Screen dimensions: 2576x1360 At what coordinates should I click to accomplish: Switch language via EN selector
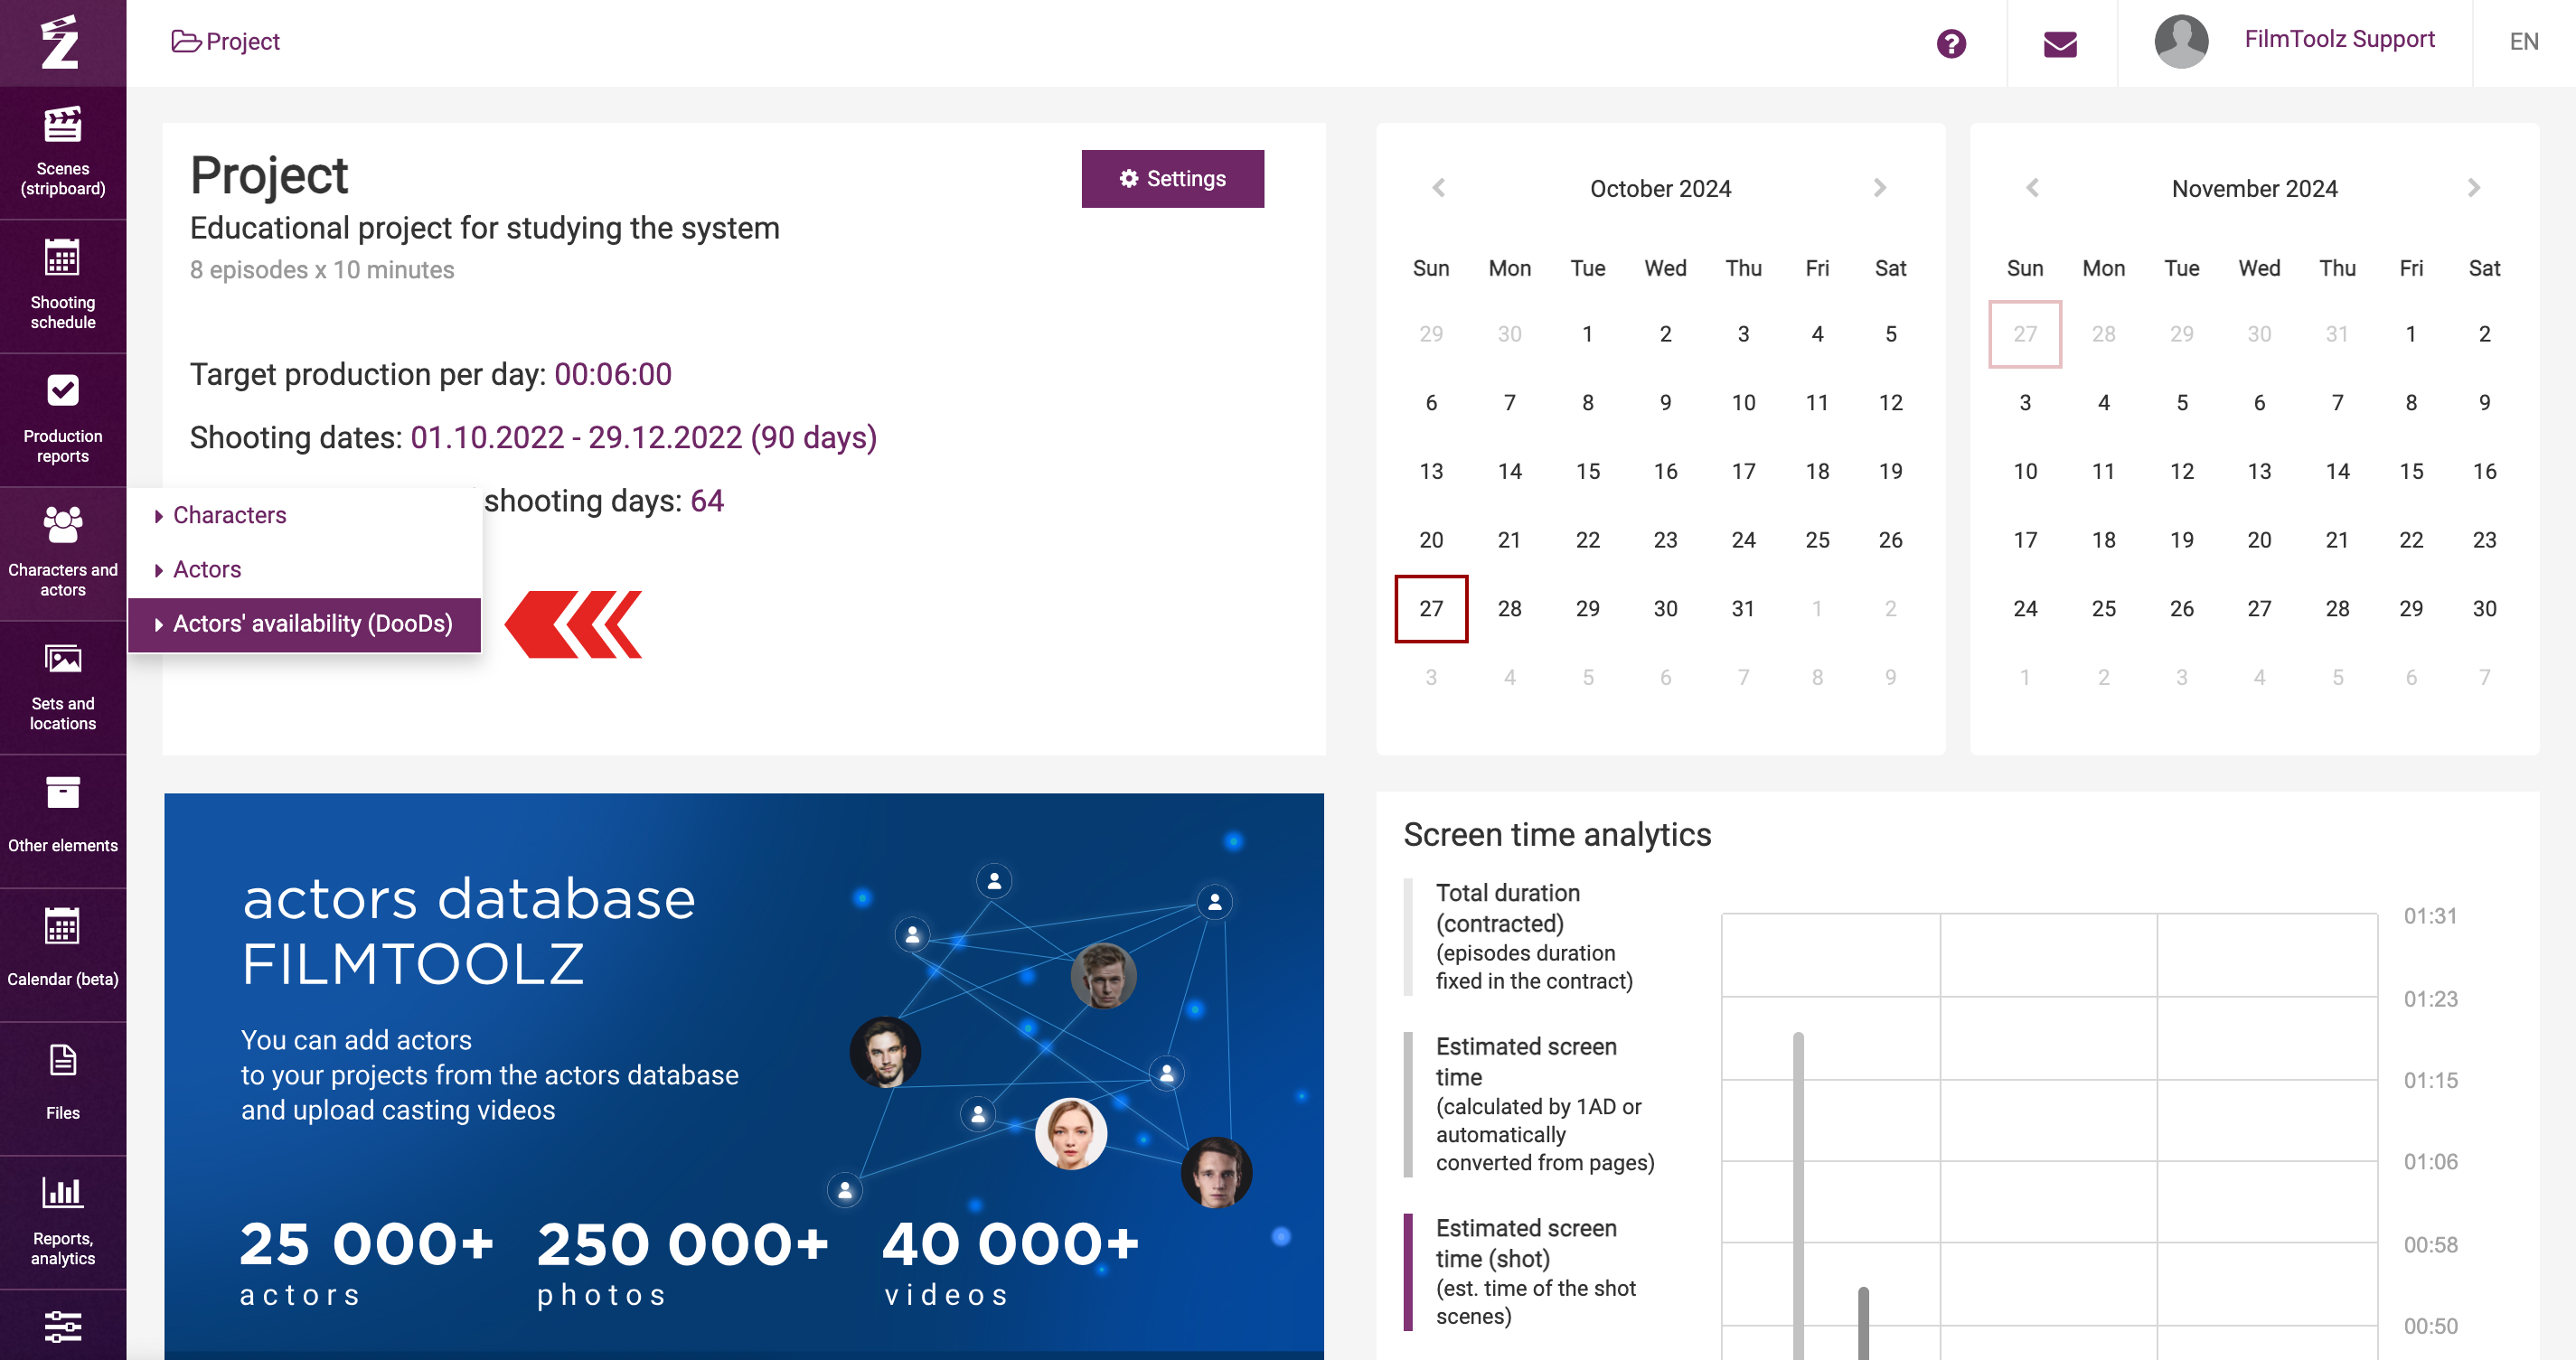point(2523,42)
